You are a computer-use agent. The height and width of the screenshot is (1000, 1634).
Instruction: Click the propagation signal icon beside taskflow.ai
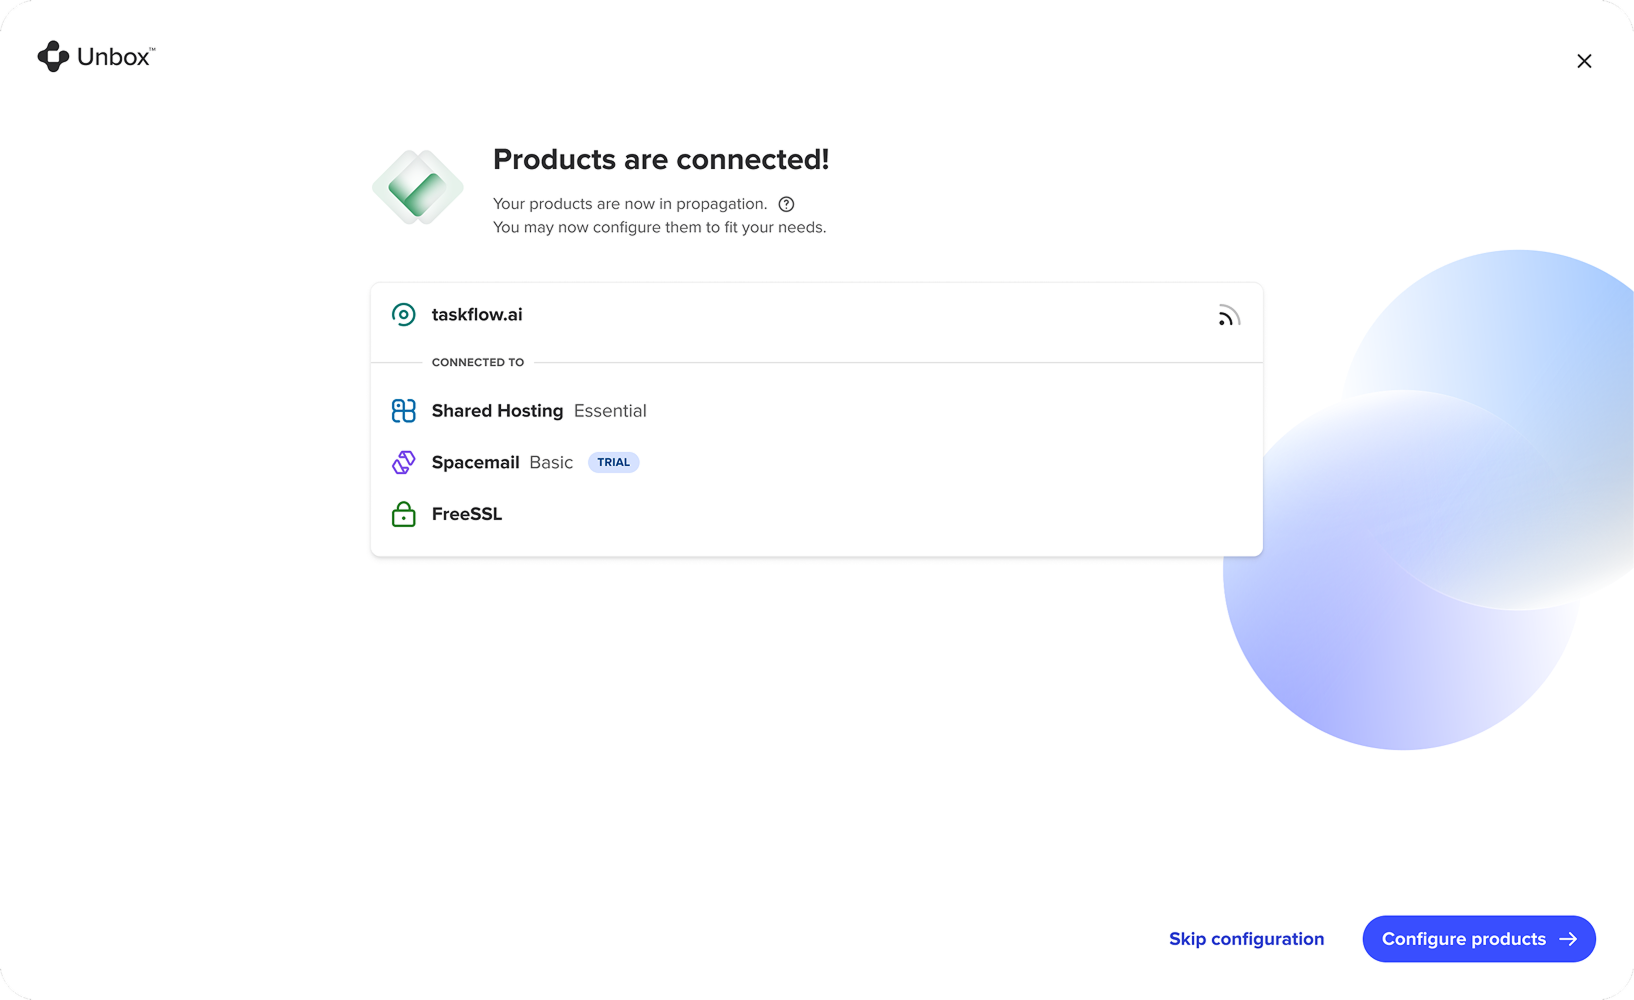tap(1229, 315)
